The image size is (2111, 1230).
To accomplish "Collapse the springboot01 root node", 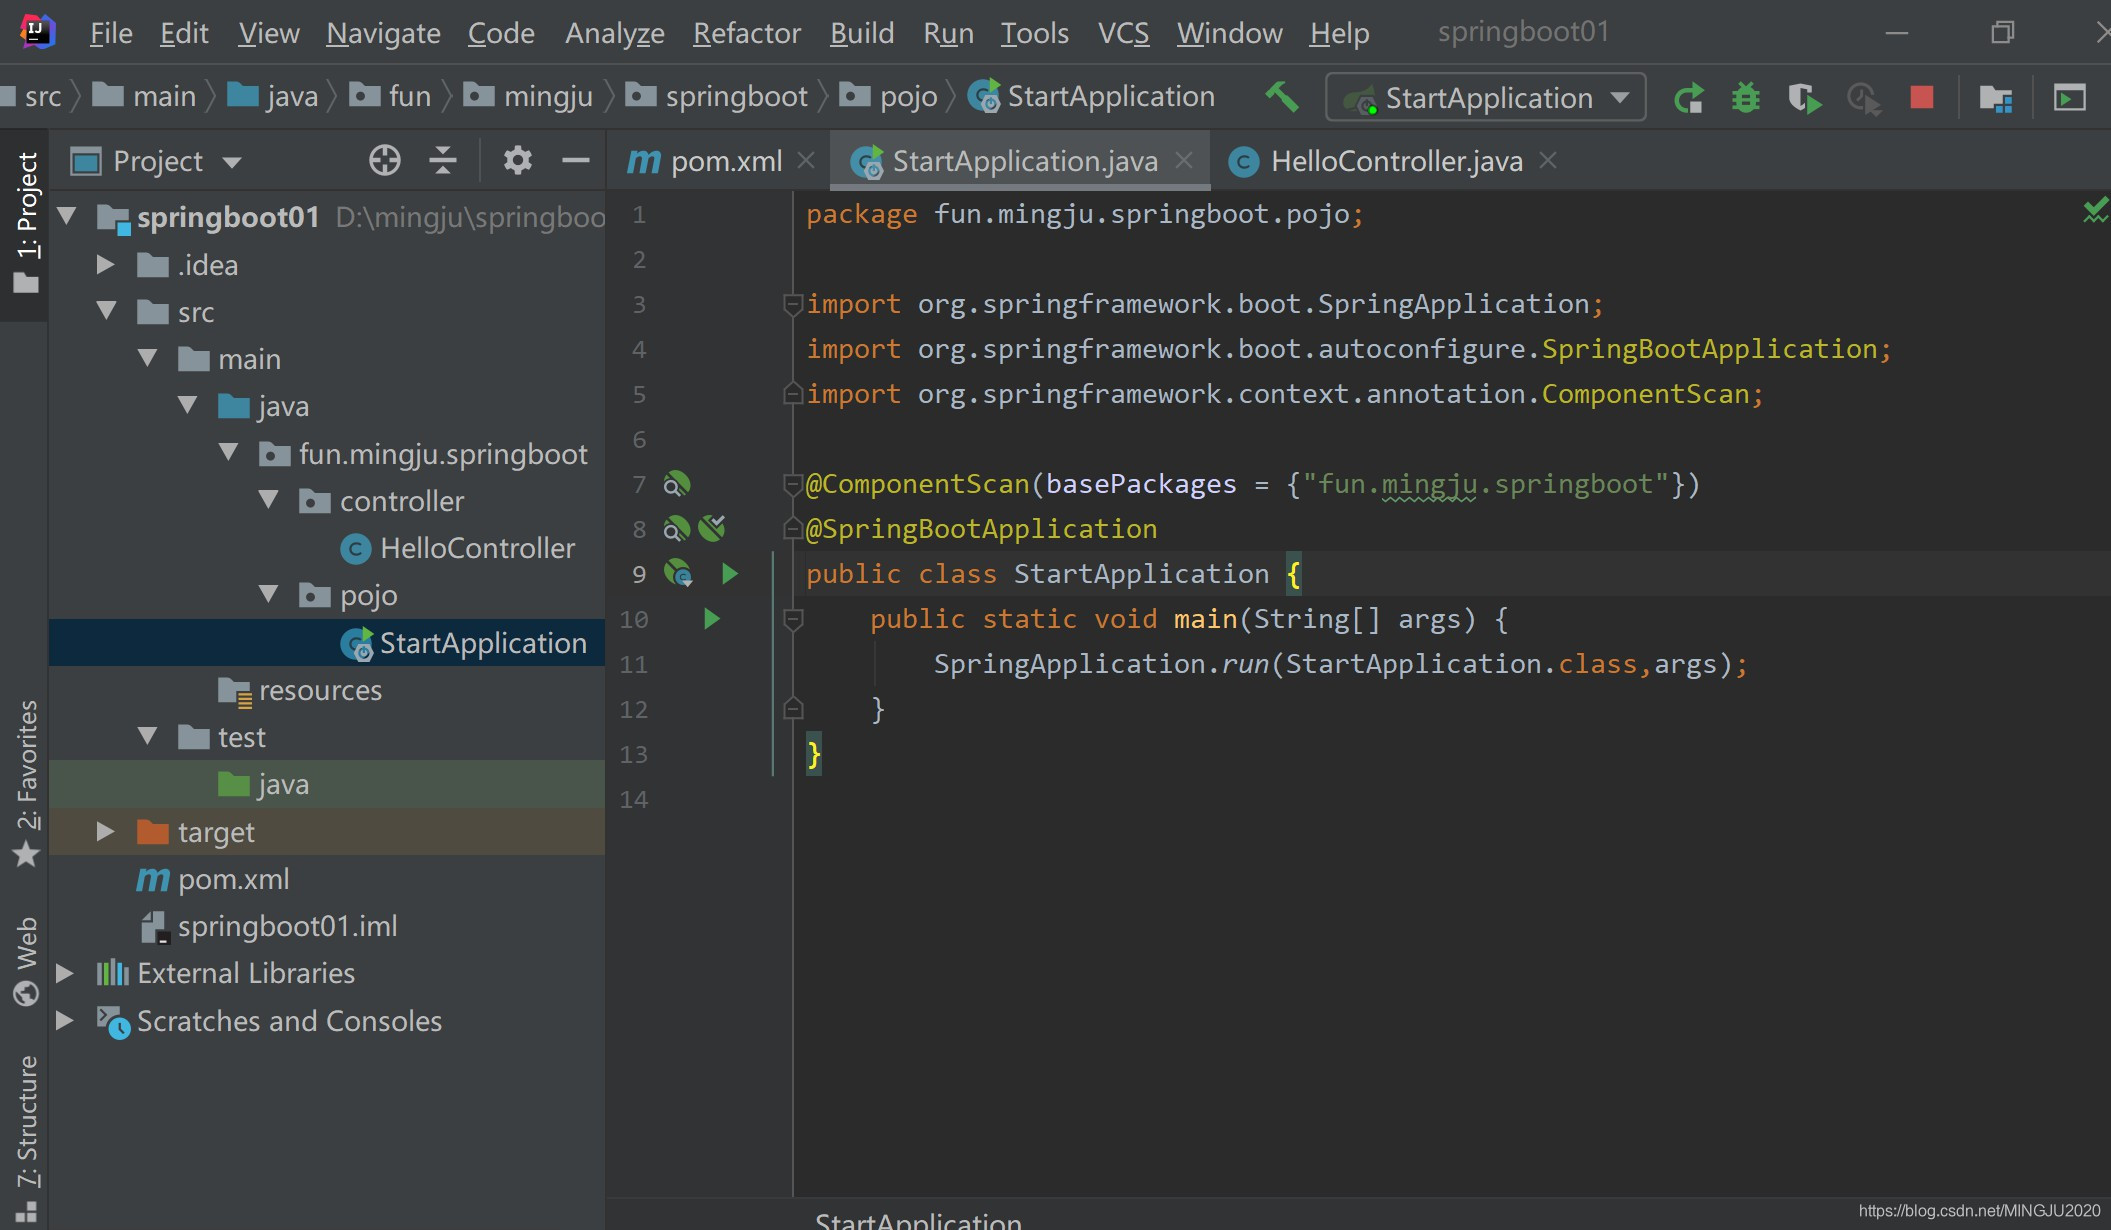I will (x=67, y=215).
